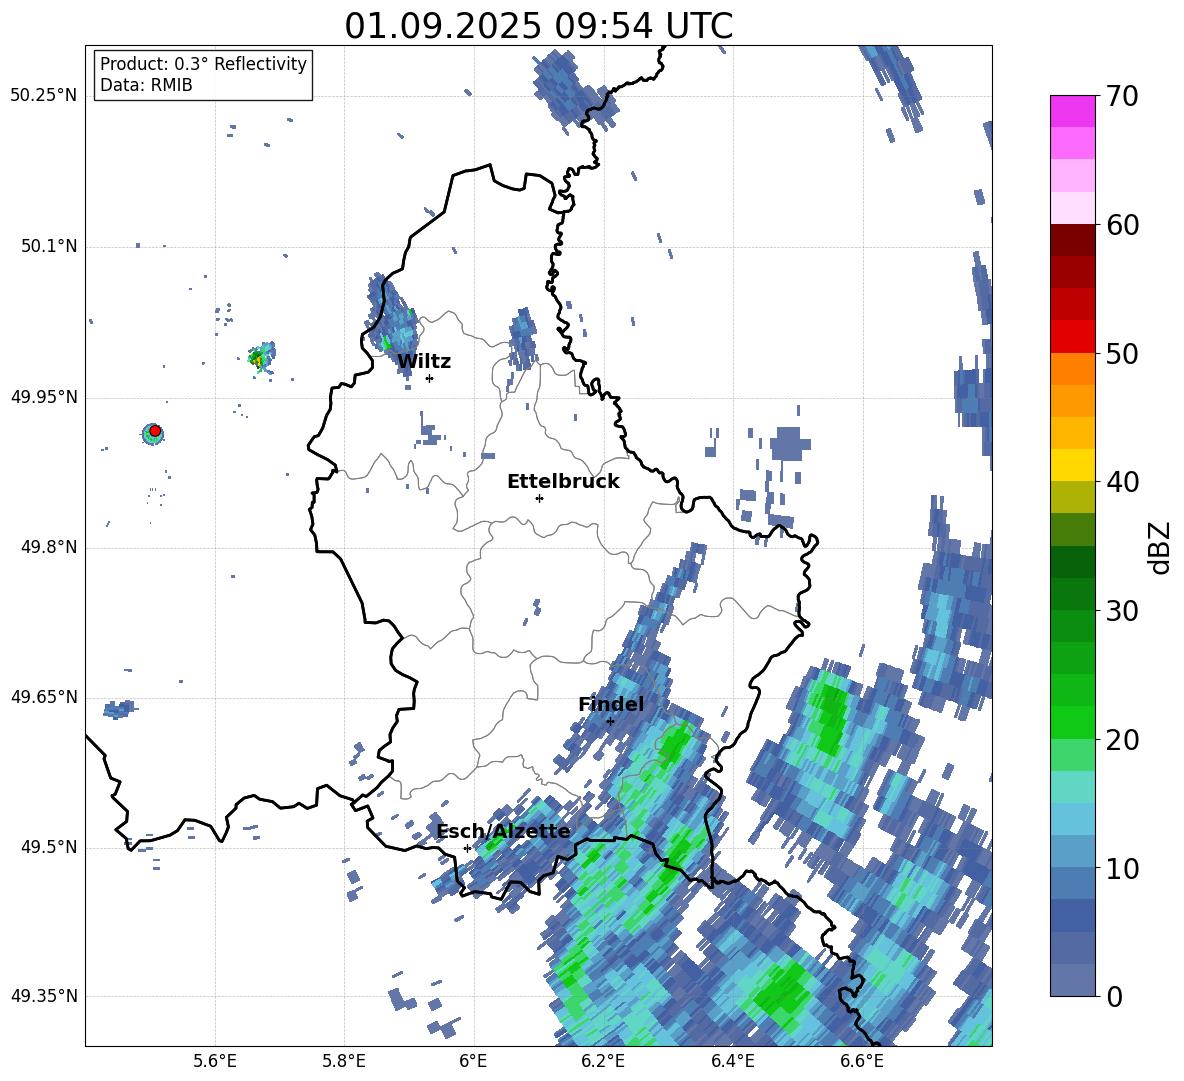1184x1081 pixels.
Task: Click the Data: RMIB label
Action: [x=146, y=85]
